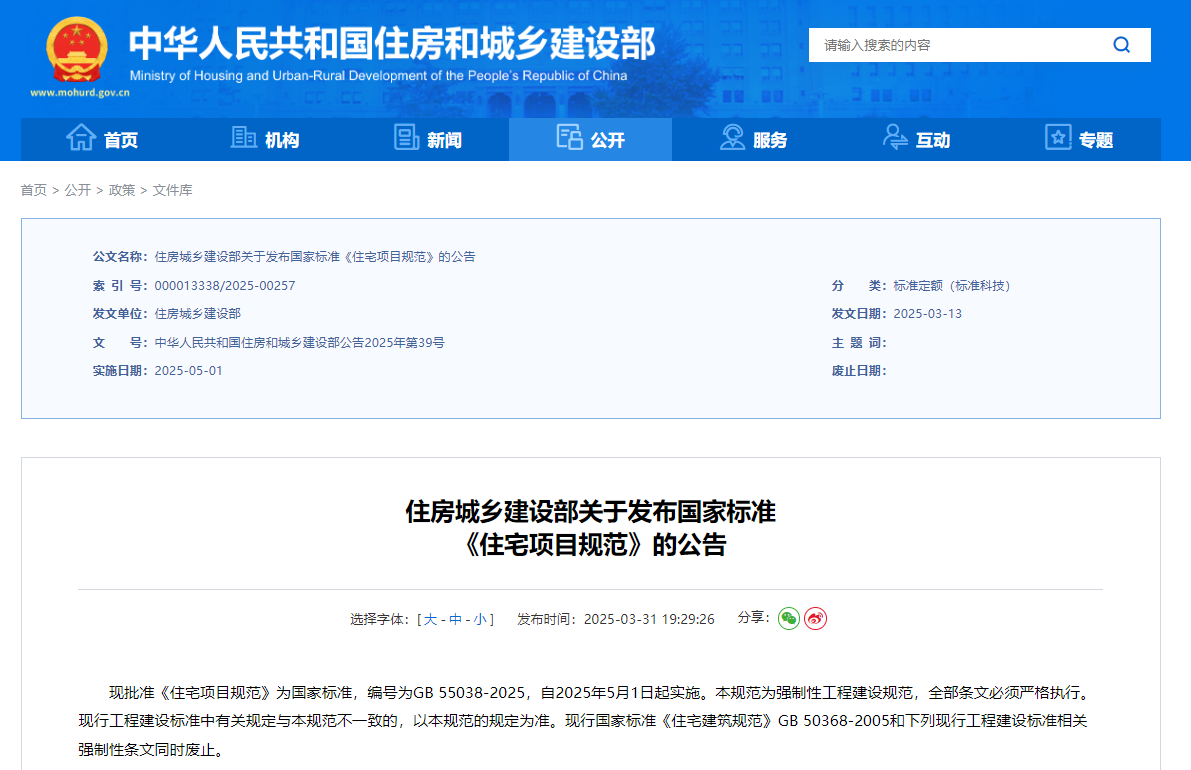This screenshot has height=770, width=1191.
Task: Click the ministry title 中华人民共和国住房和城乡建设部
Action: pos(392,43)
